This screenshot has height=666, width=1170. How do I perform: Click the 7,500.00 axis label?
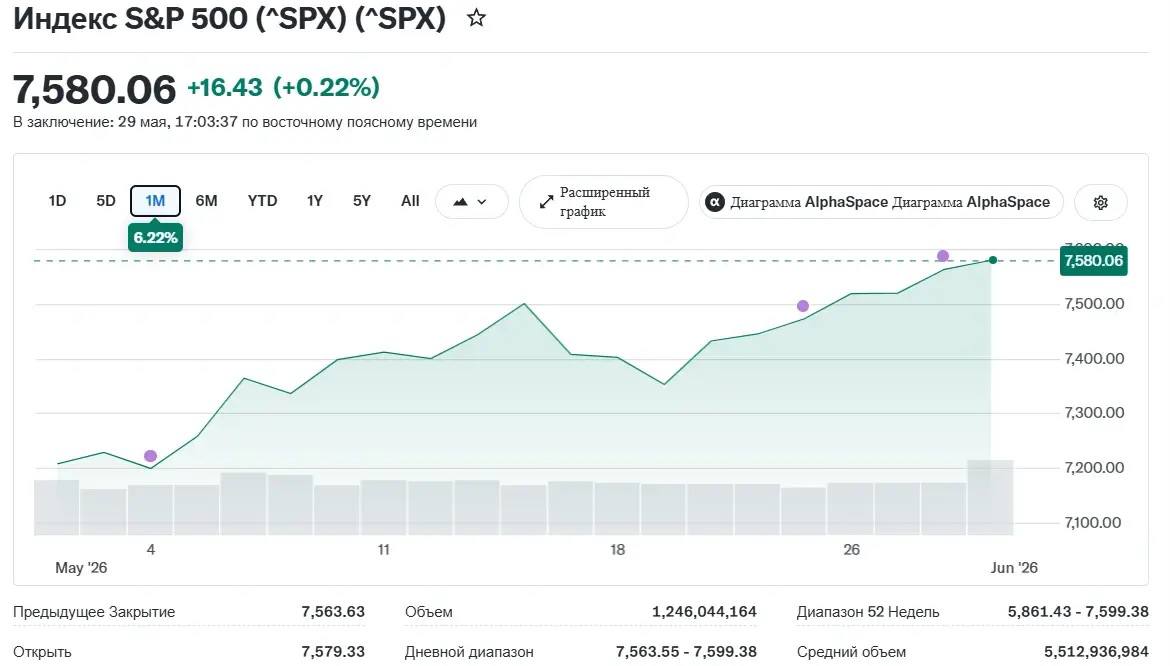[1094, 304]
